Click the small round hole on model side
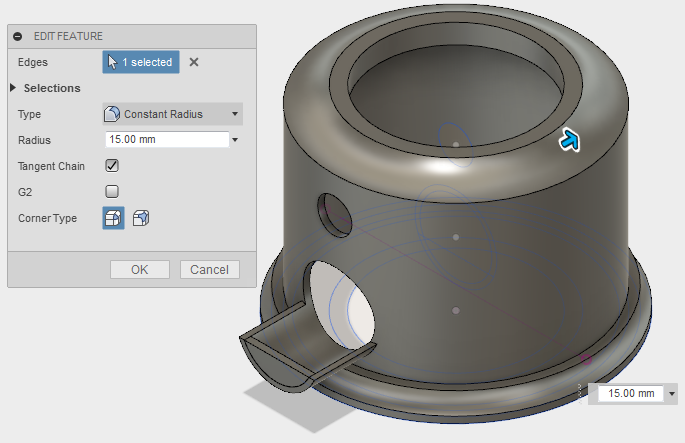 [x=335, y=215]
